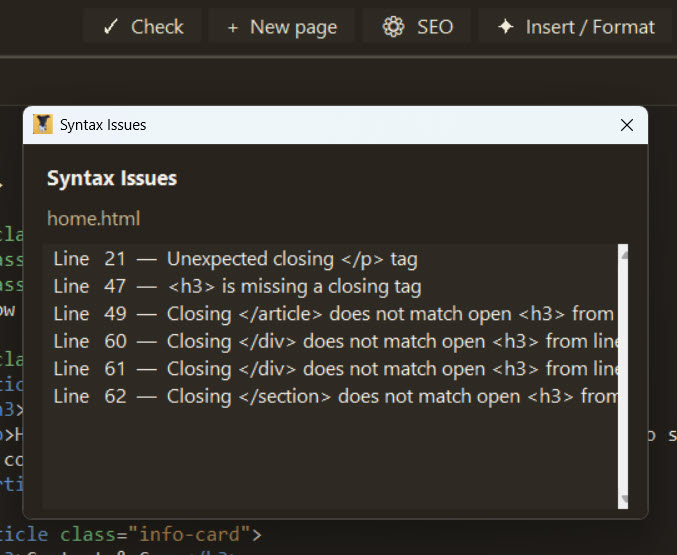Click the Check toolbar button
The width and height of the screenshot is (677, 555).
tap(143, 27)
